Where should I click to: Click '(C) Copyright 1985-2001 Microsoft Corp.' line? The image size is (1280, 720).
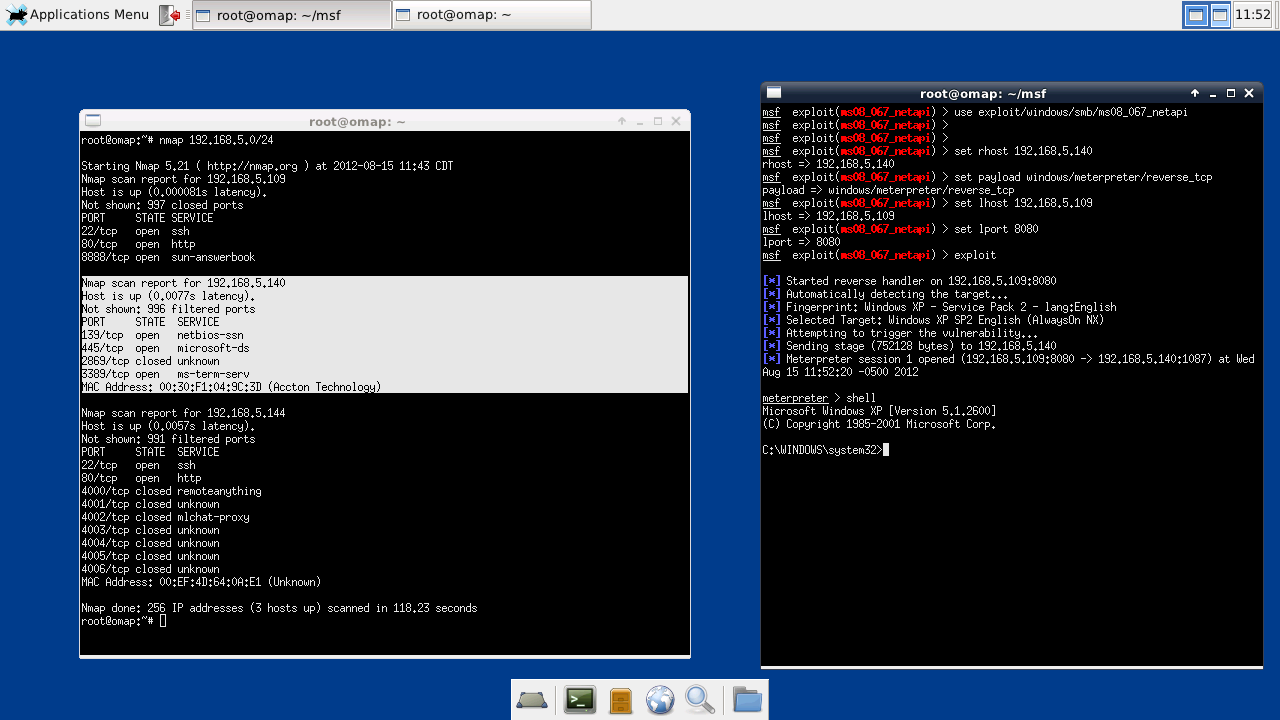(x=879, y=424)
